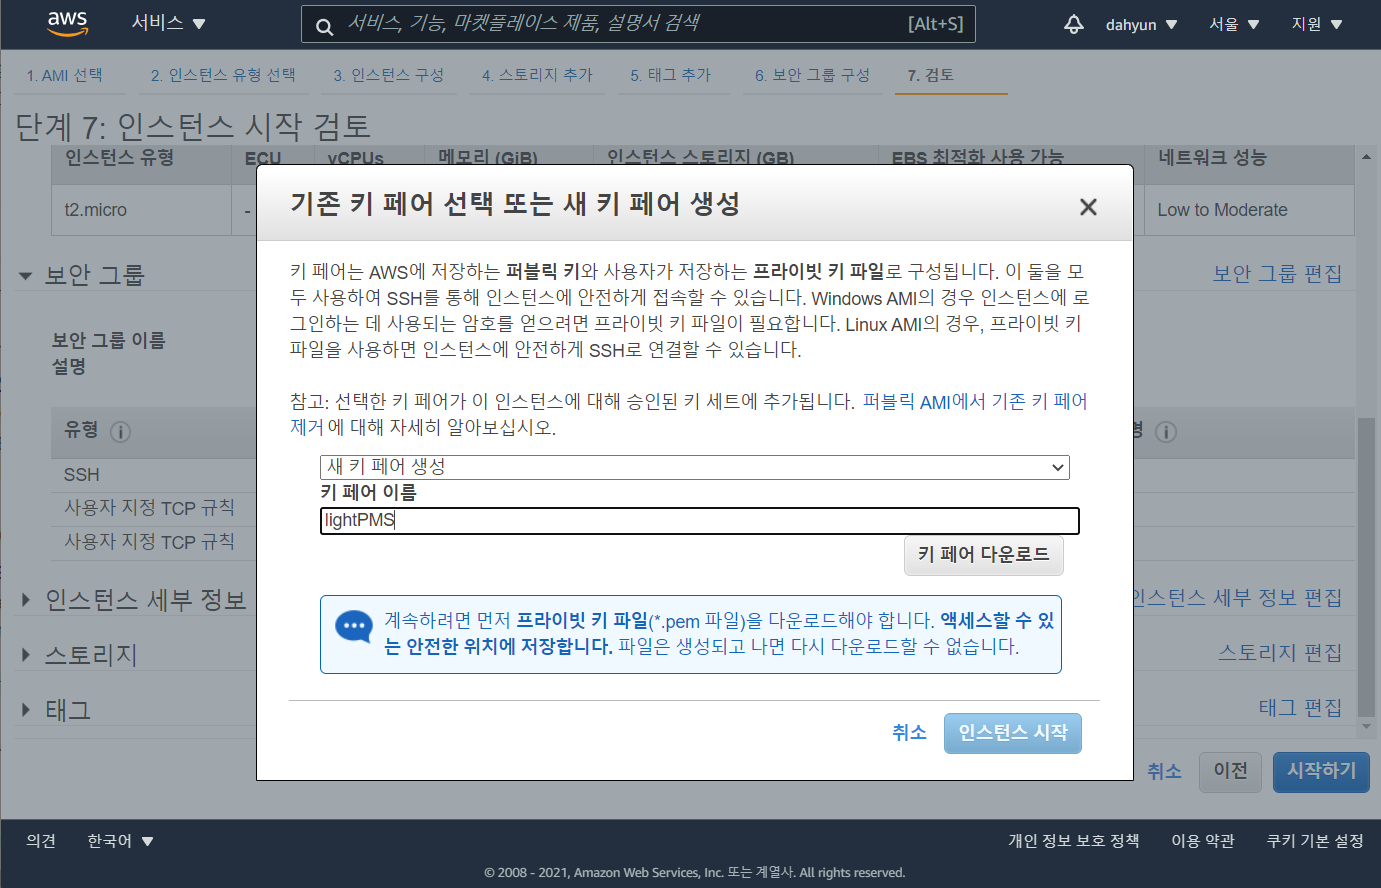Click the info icon in the right table header
Image resolution: width=1381 pixels, height=888 pixels.
[x=1166, y=432]
